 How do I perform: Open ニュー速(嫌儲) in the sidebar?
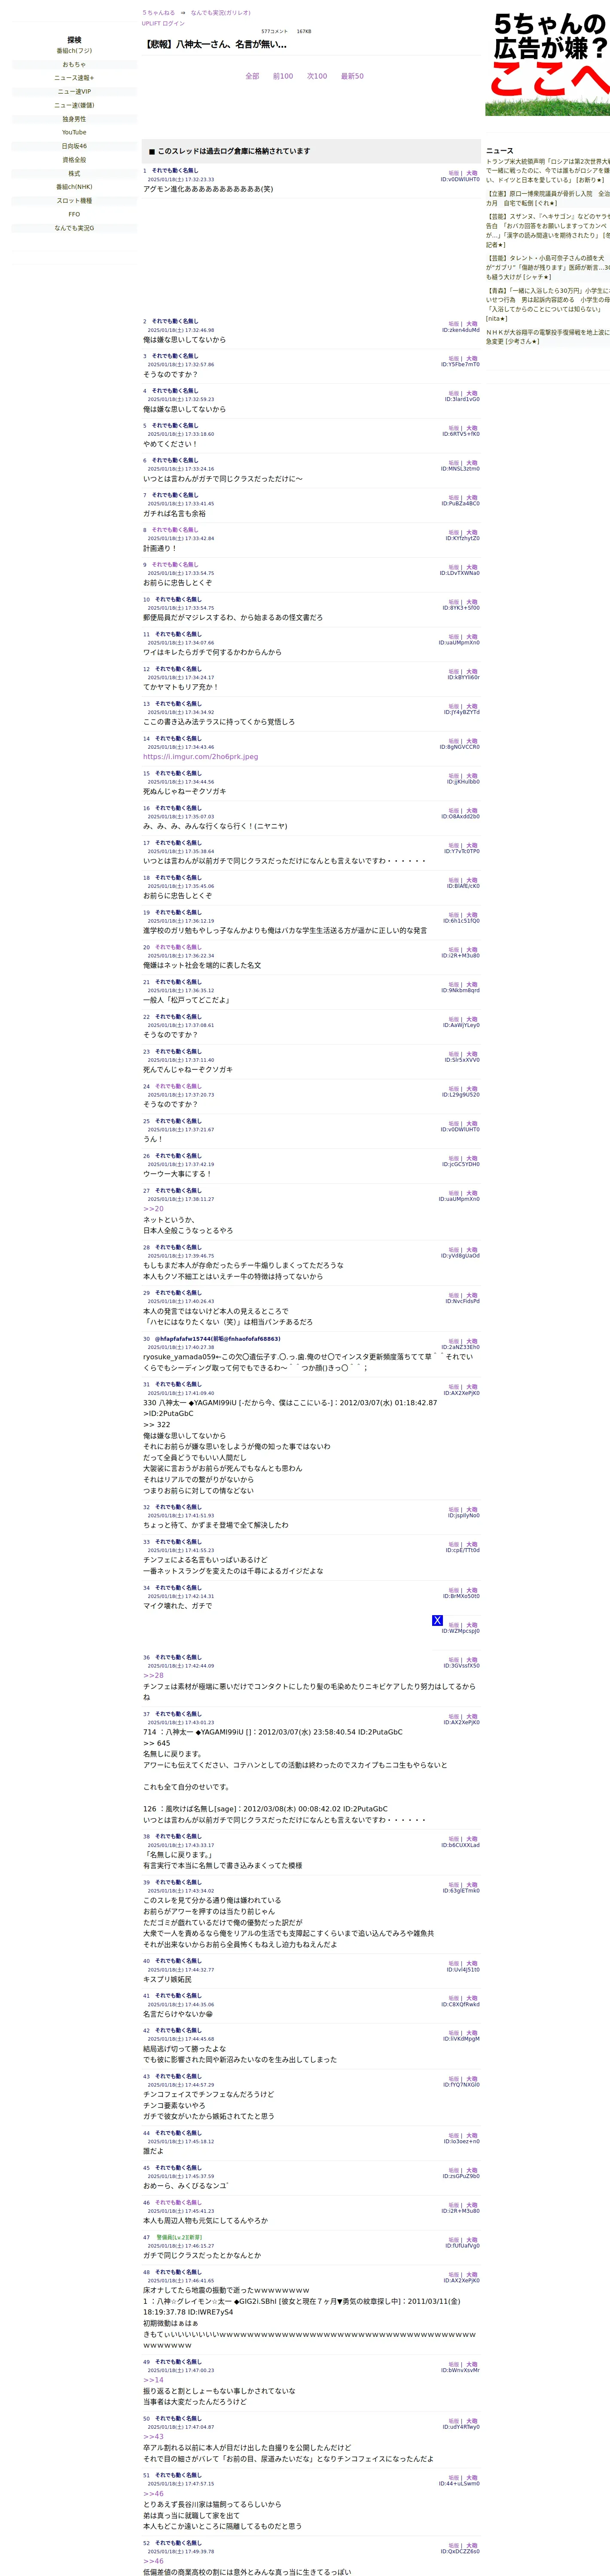point(74,105)
